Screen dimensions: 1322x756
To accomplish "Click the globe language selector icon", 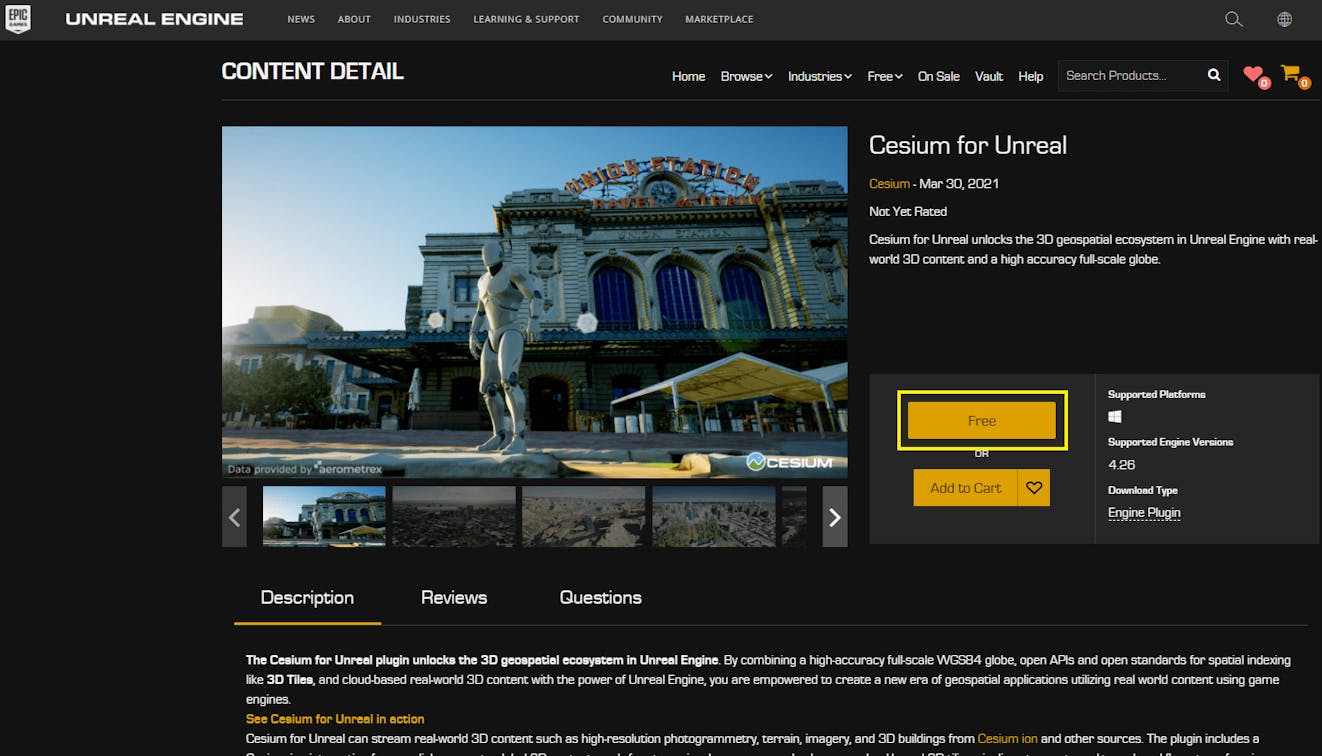I will click(x=1285, y=19).
